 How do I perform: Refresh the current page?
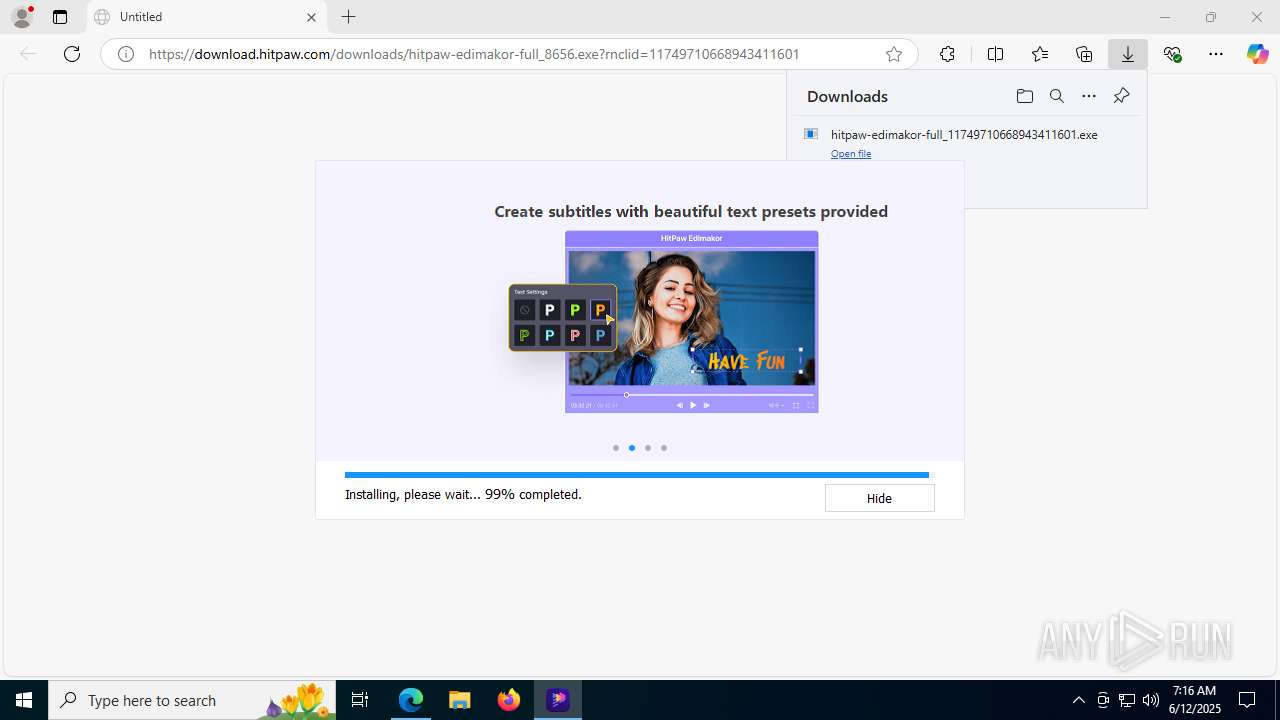[x=72, y=54]
